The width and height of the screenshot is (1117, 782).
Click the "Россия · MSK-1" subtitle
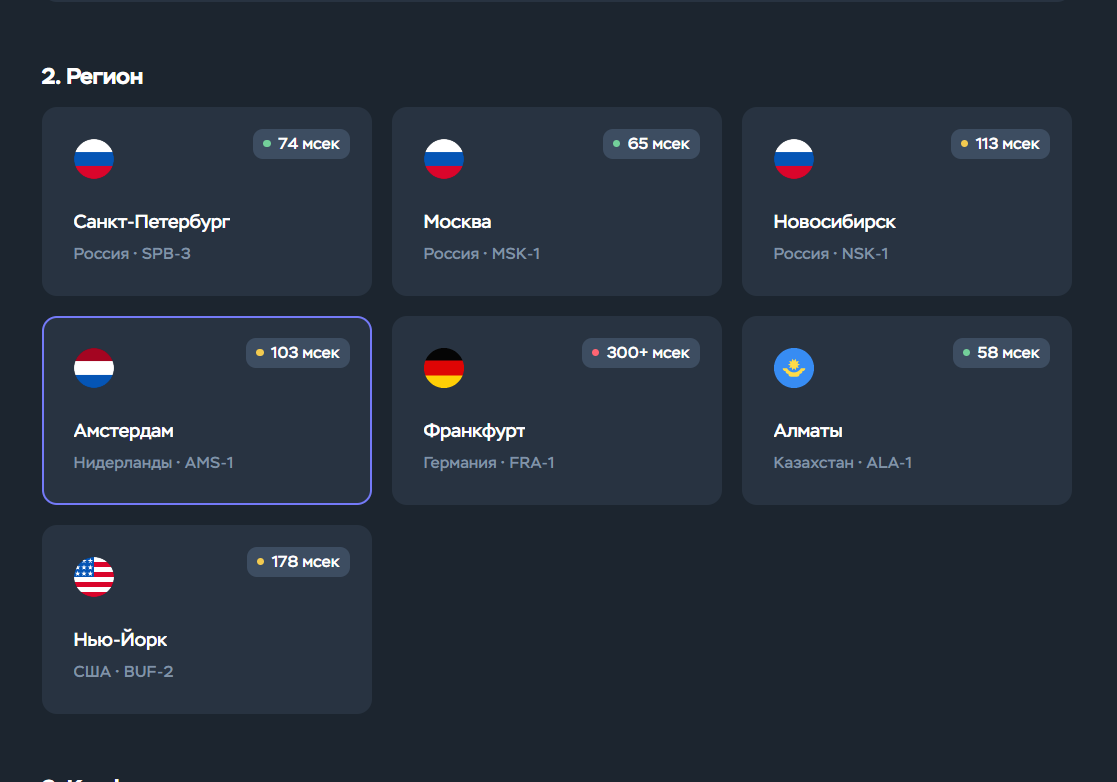tap(482, 254)
